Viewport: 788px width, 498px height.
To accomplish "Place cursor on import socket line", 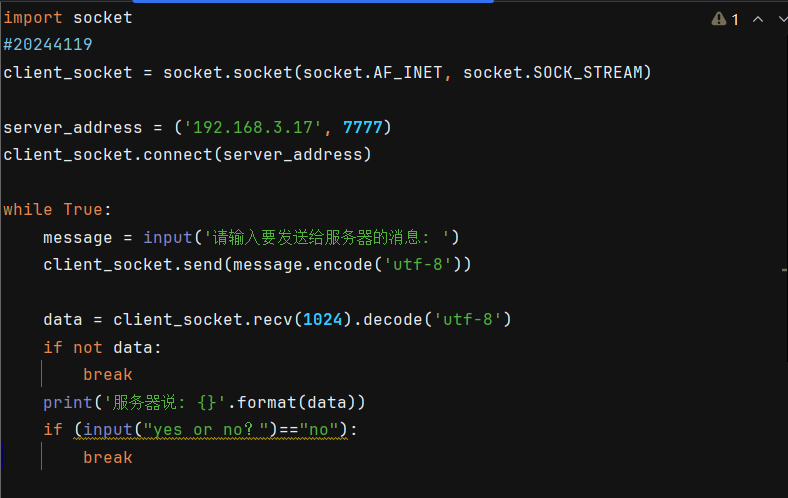I will pyautogui.click(x=68, y=18).
